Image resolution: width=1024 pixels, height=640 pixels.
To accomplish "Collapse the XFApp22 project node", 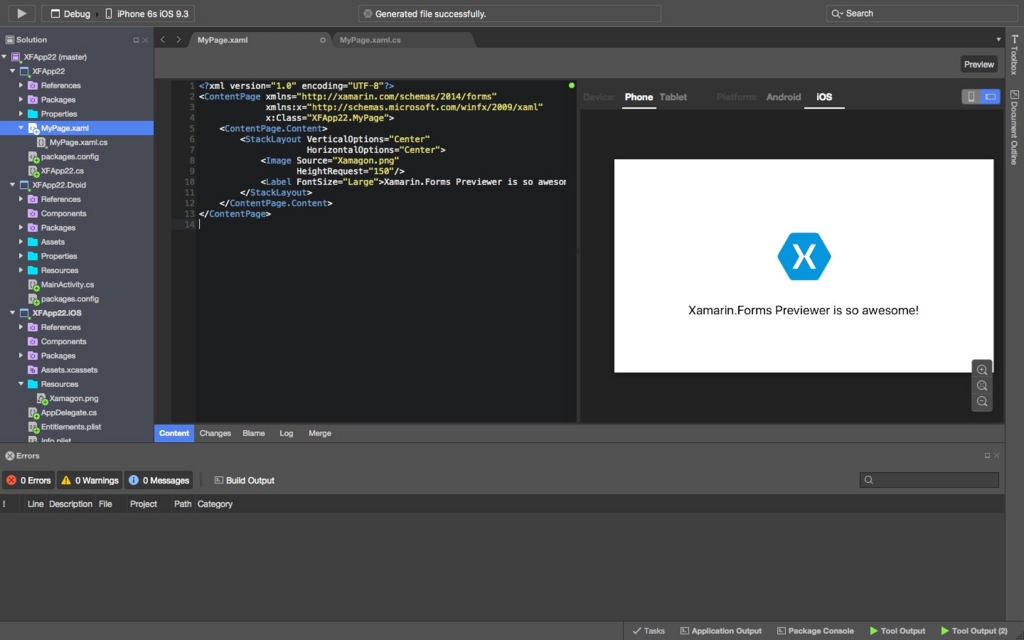I will (x=12, y=71).
